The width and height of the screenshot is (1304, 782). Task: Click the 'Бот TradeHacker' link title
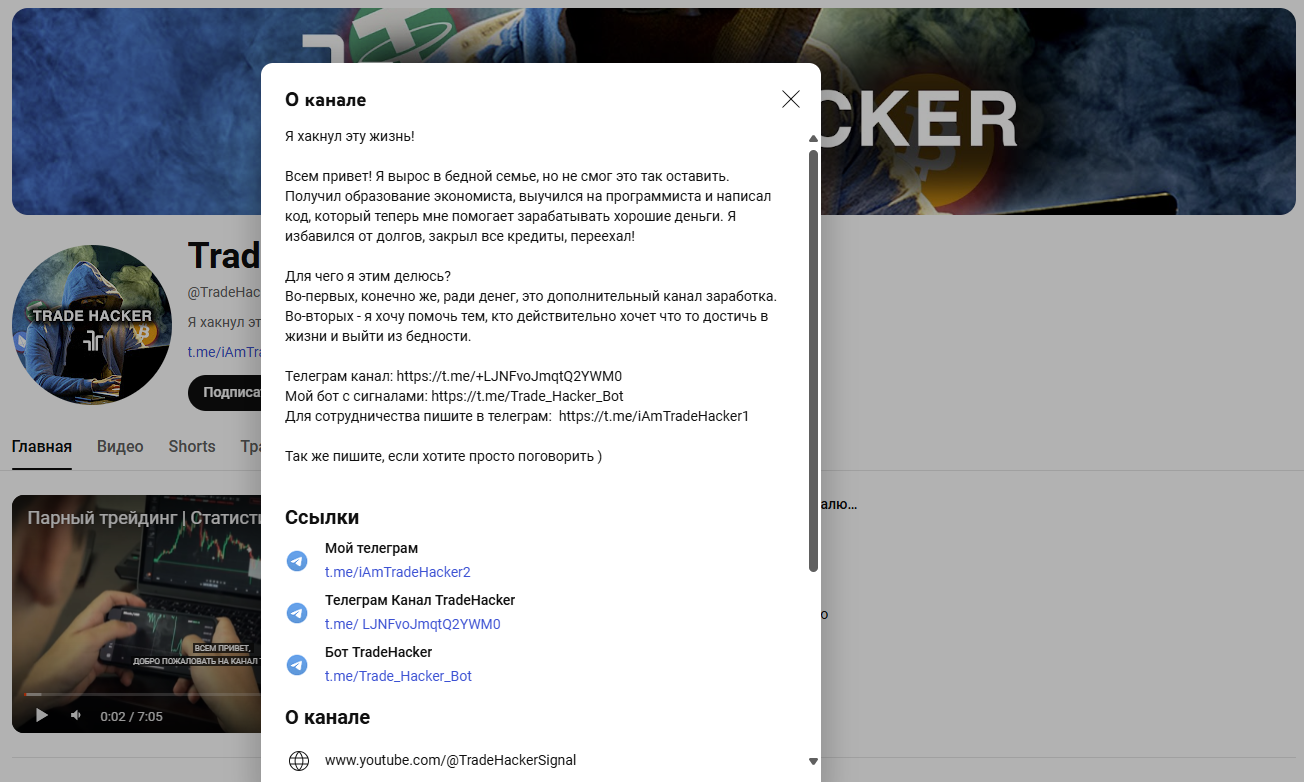[378, 652]
